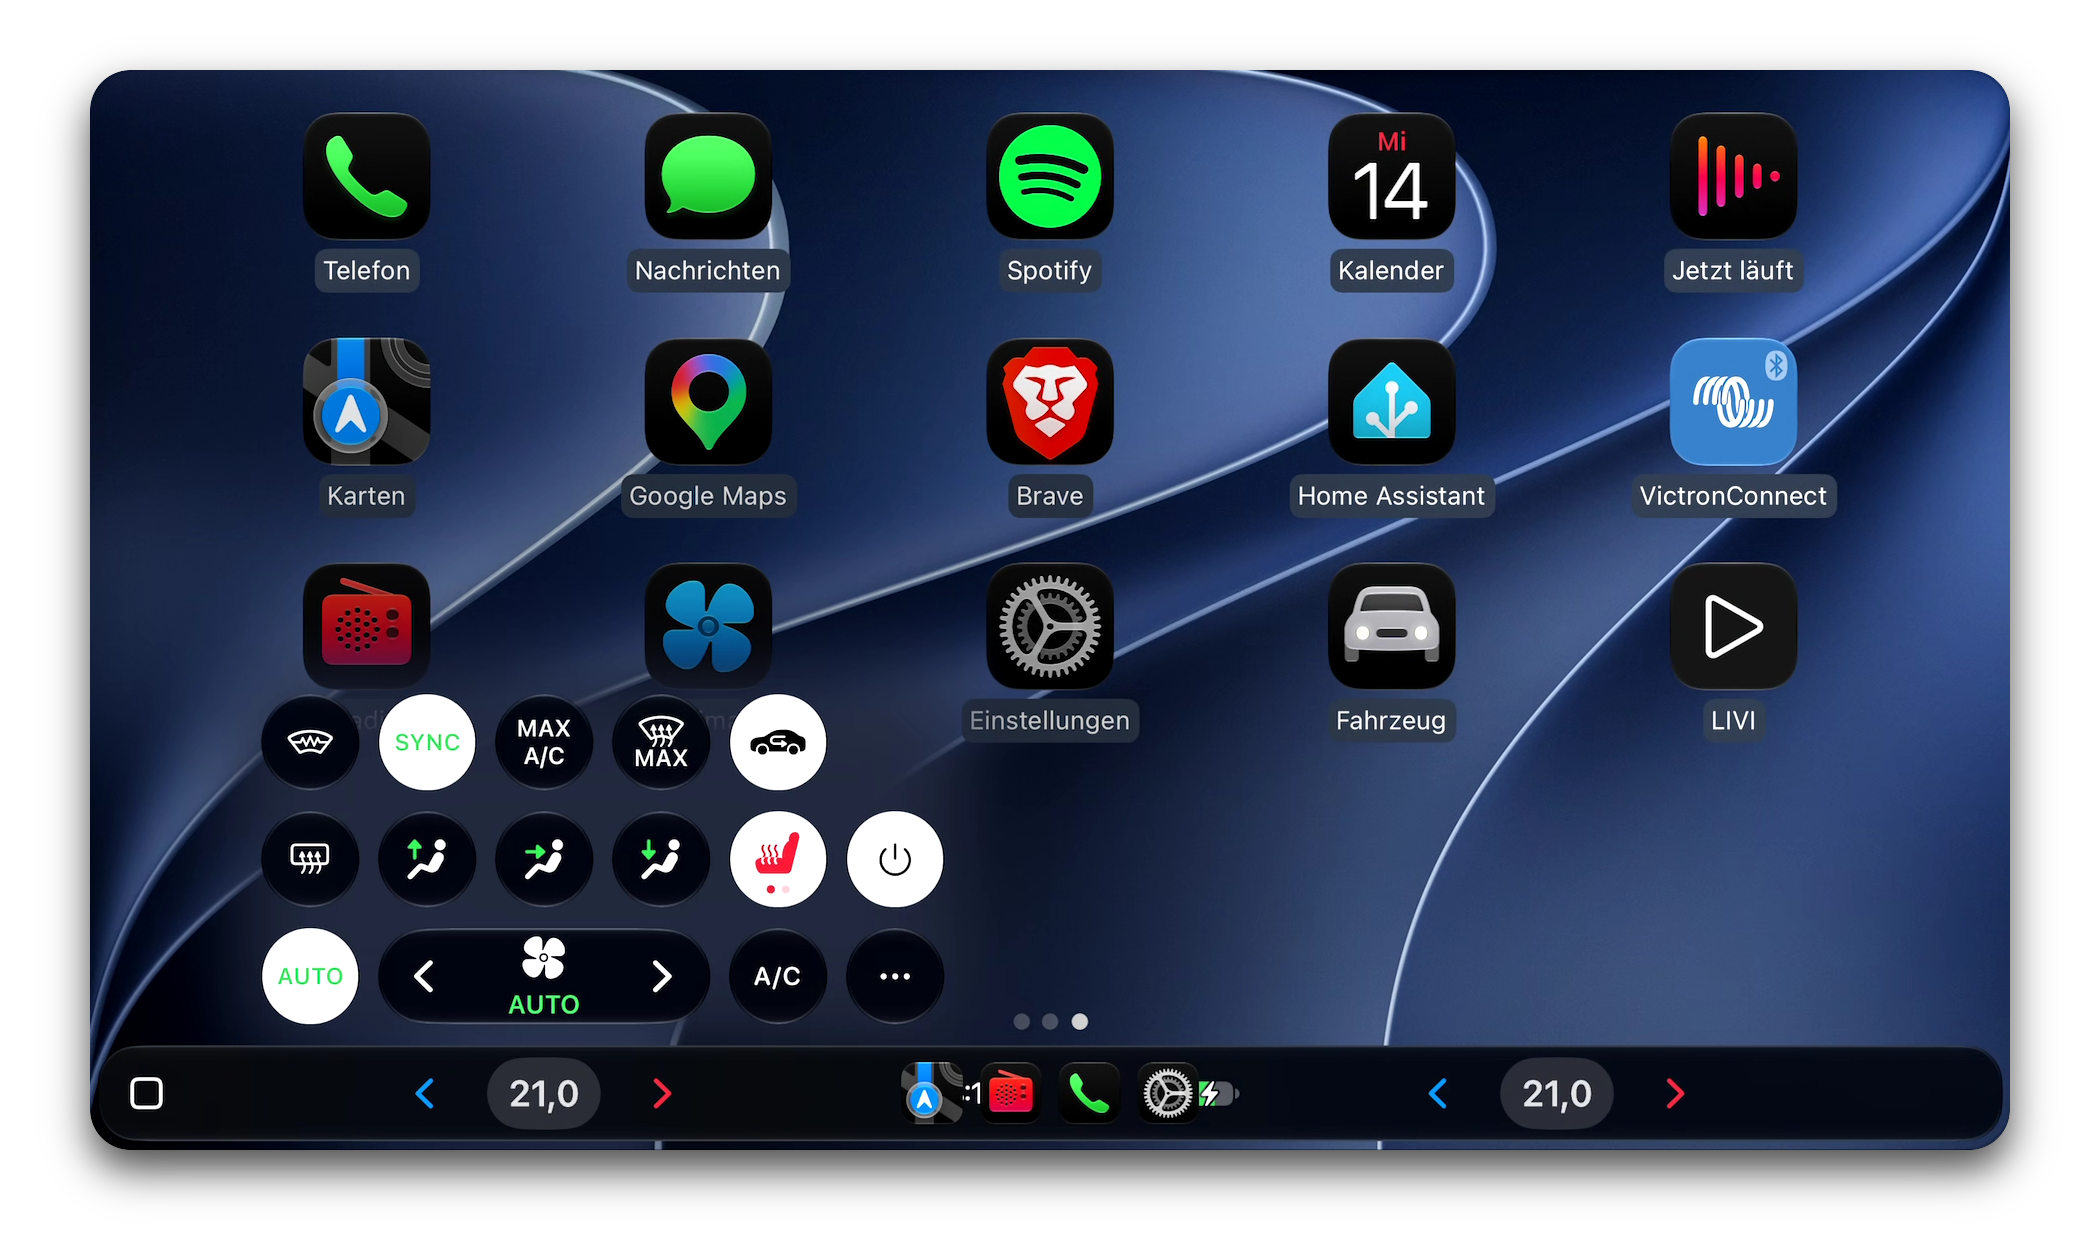Toggle face-level airflow direction
The width and height of the screenshot is (2100, 1260).
pos(544,859)
